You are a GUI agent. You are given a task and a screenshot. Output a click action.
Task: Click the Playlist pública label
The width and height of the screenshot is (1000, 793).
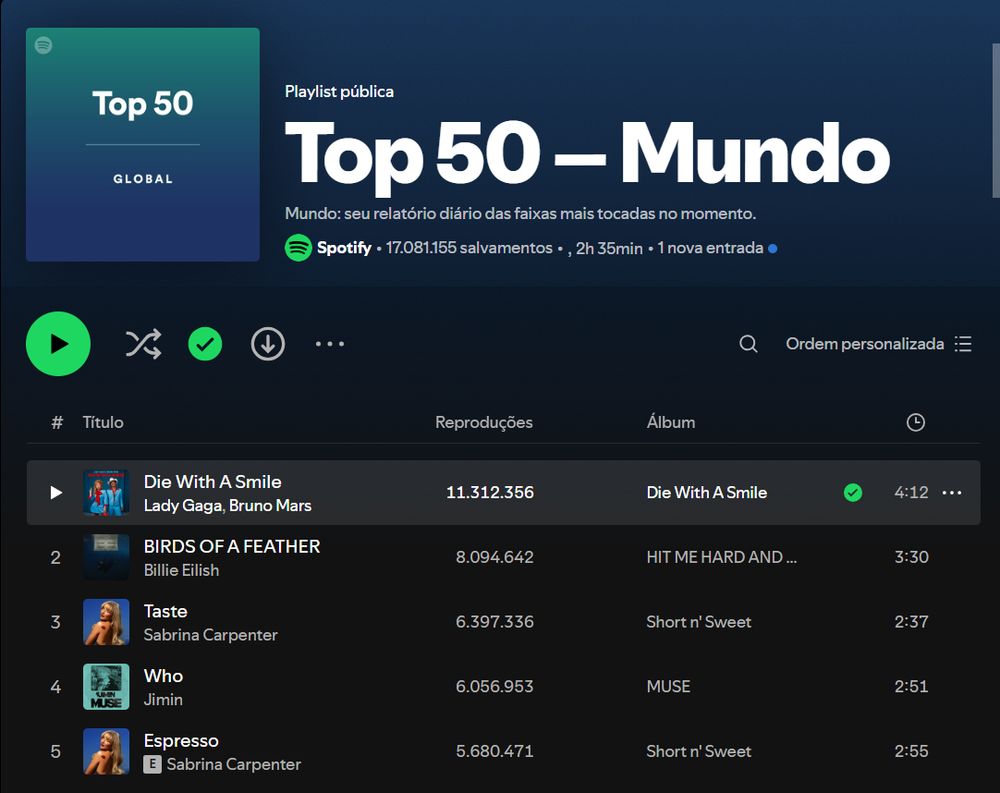pos(339,91)
